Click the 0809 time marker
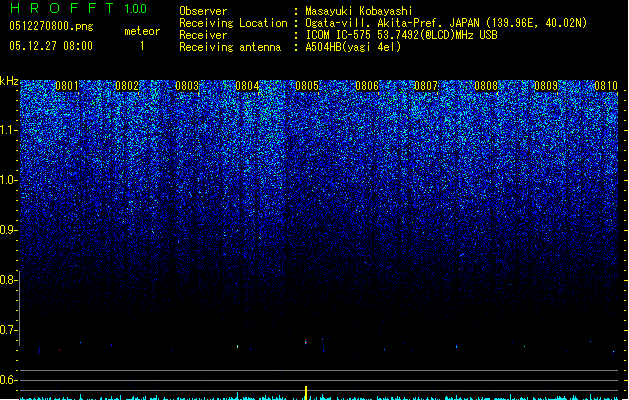 (x=546, y=86)
